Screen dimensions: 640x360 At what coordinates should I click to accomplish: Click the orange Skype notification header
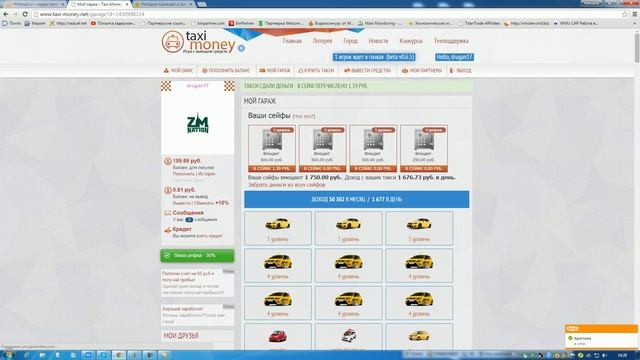601,329
